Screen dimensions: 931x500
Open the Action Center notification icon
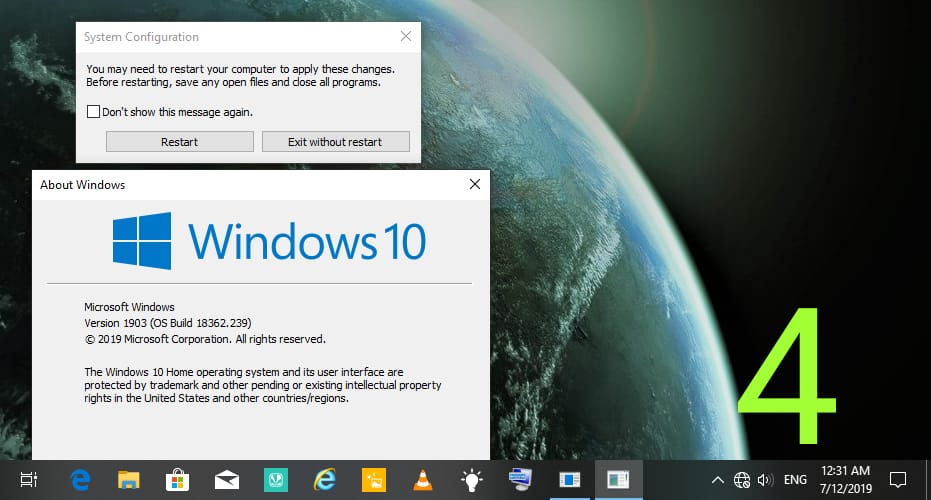click(x=898, y=480)
